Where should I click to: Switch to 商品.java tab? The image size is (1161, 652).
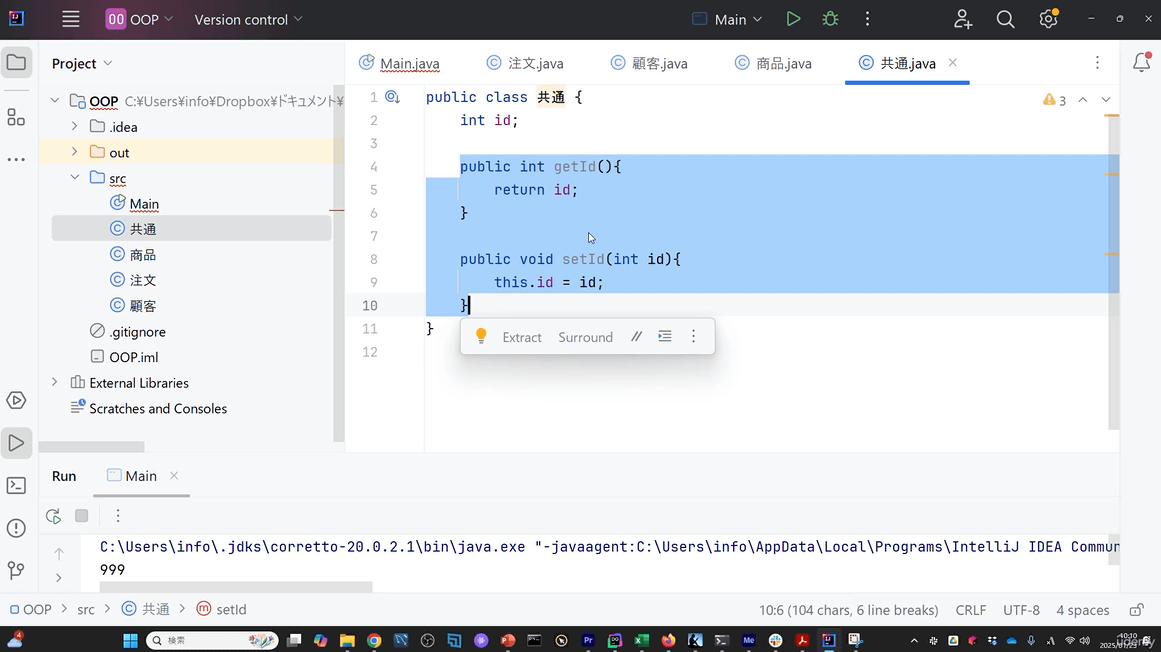[774, 64]
